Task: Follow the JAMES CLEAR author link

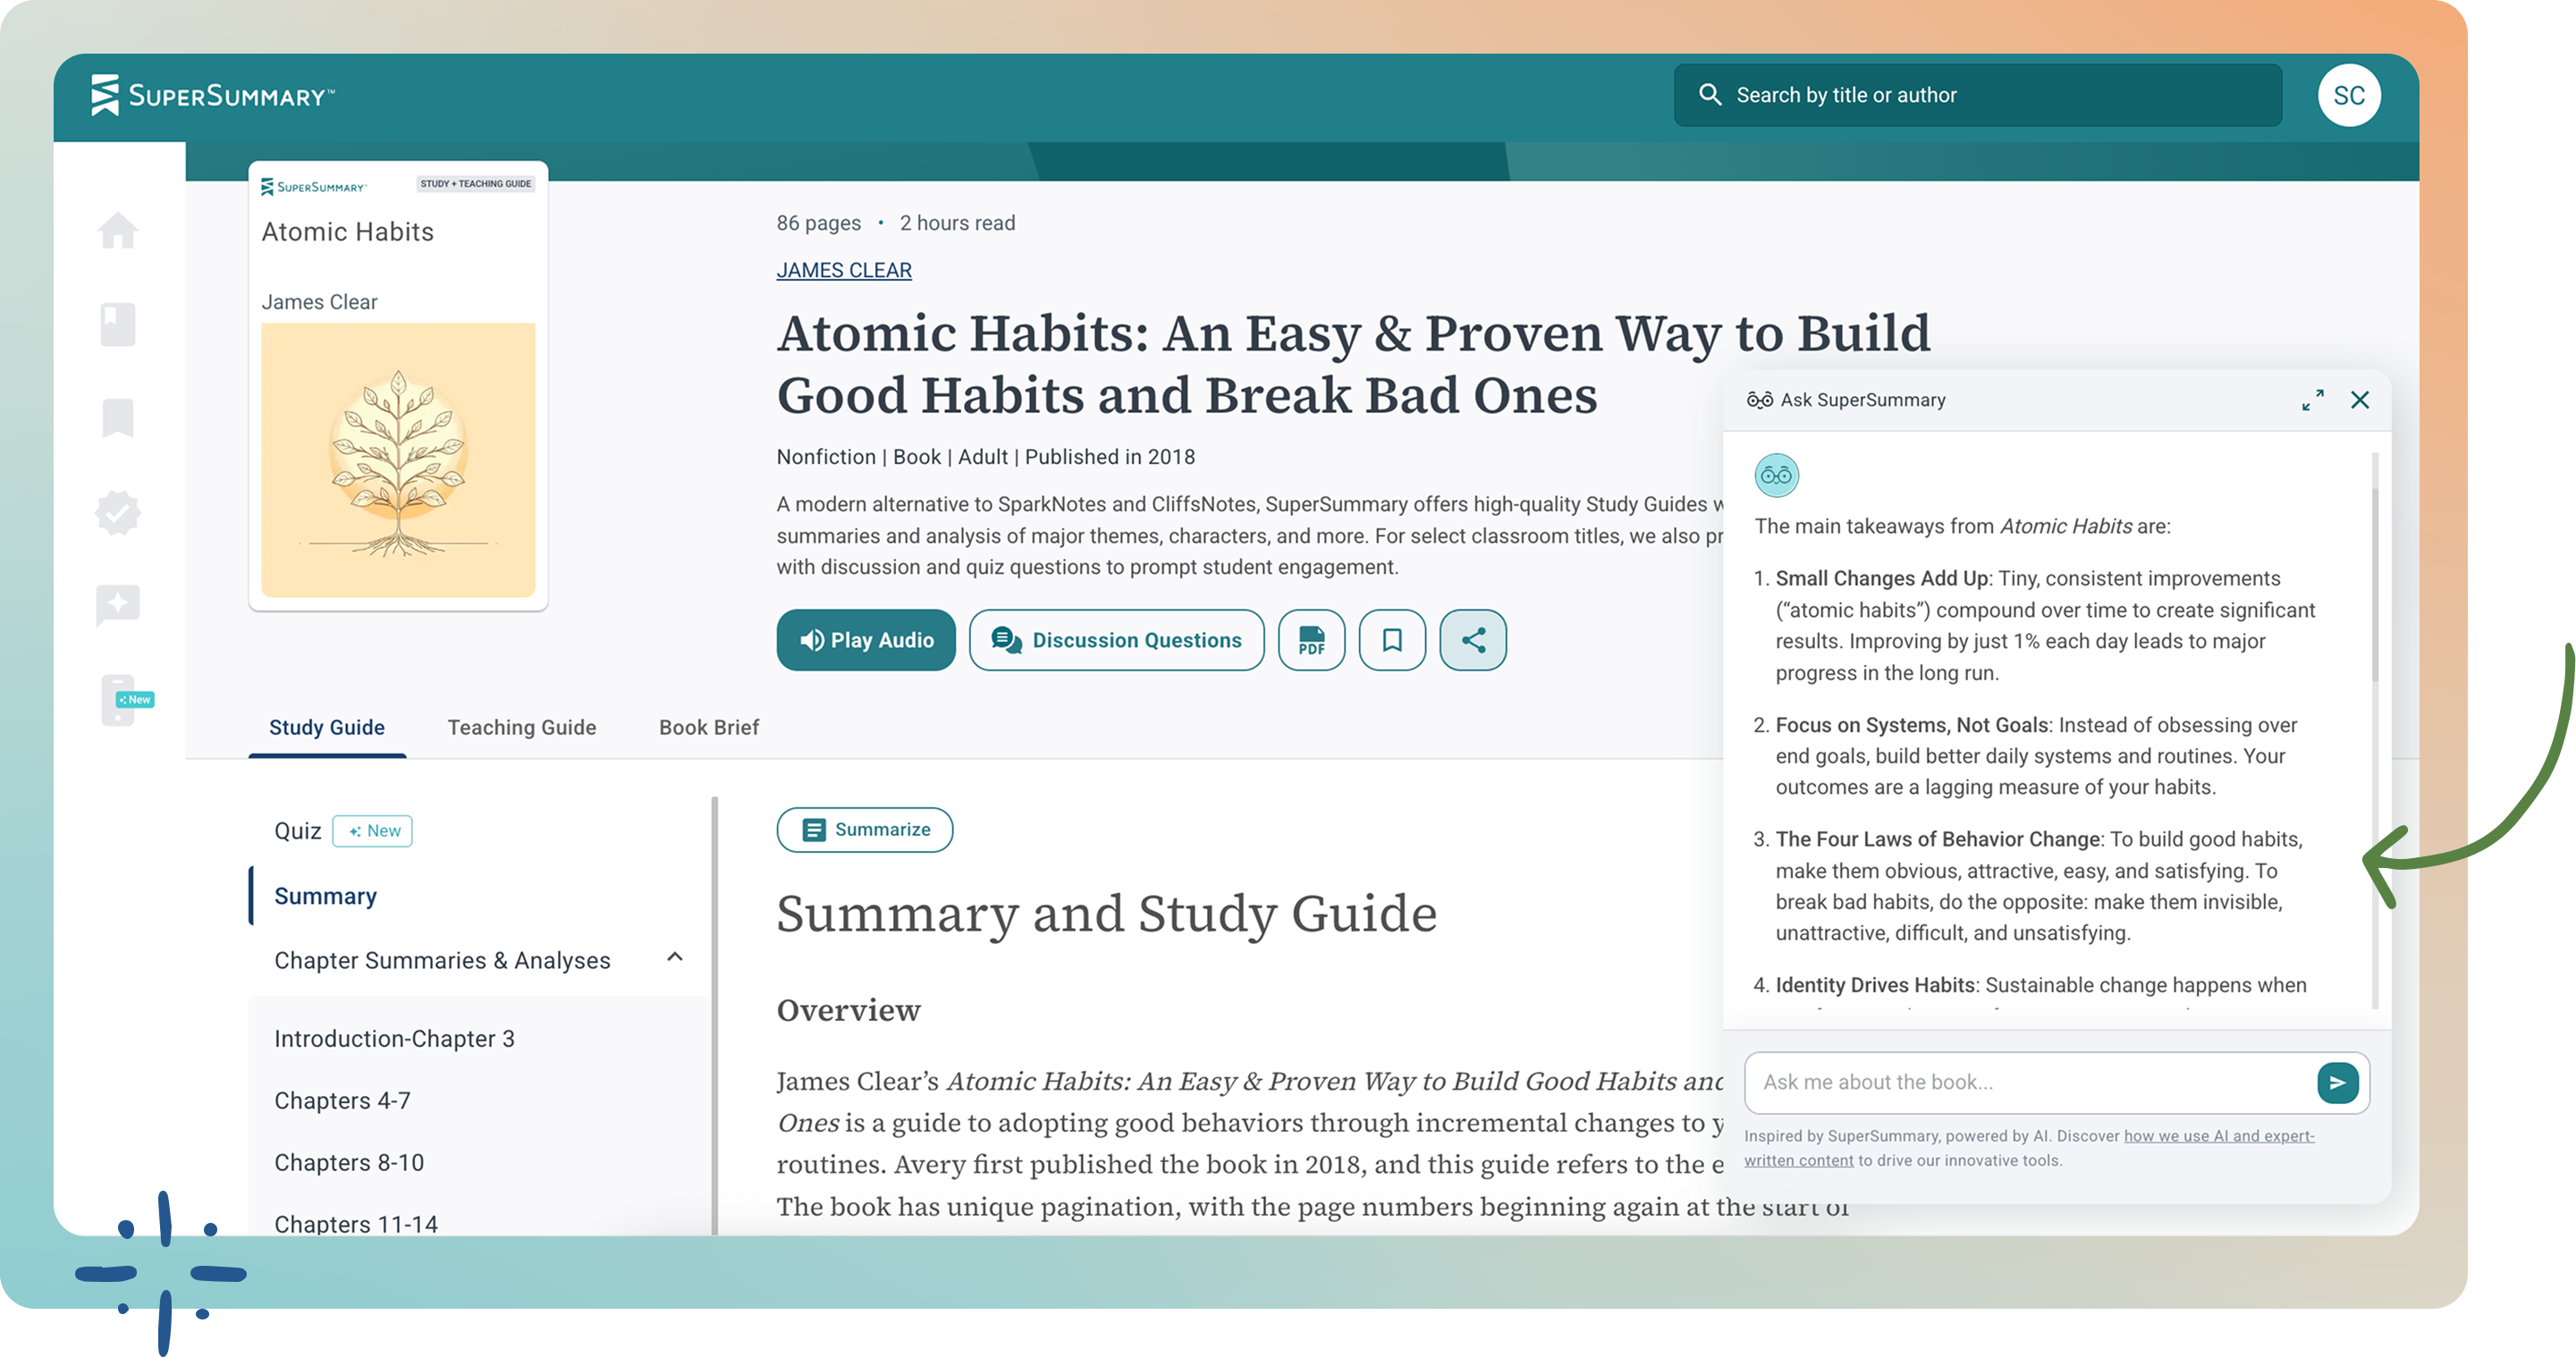Action: [844, 270]
